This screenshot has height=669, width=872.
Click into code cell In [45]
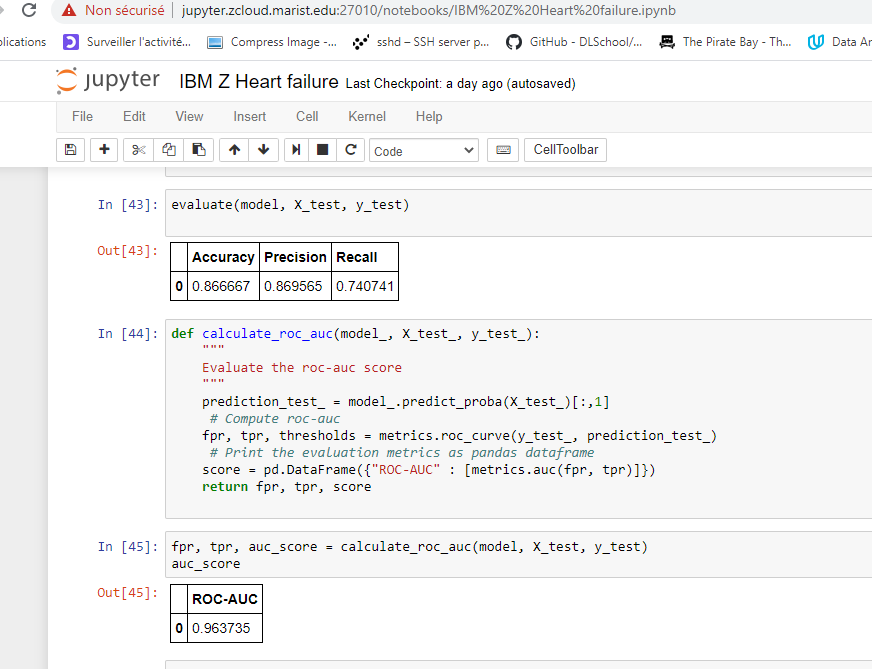point(518,554)
